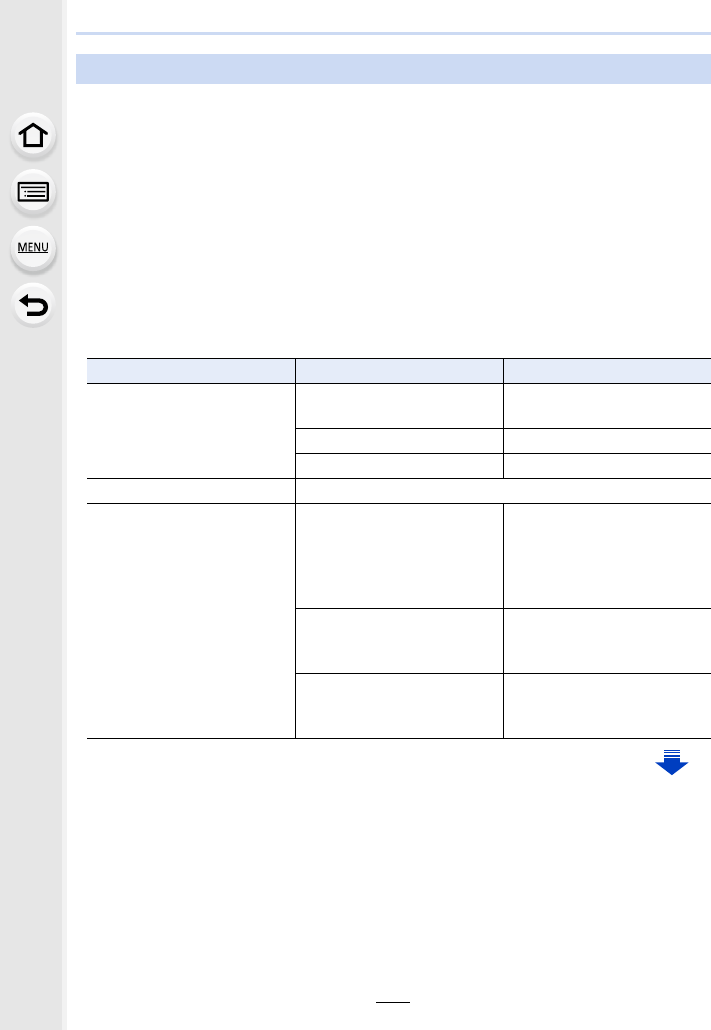Open the table of contents list icon
The width and height of the screenshot is (711, 1030).
[33, 192]
